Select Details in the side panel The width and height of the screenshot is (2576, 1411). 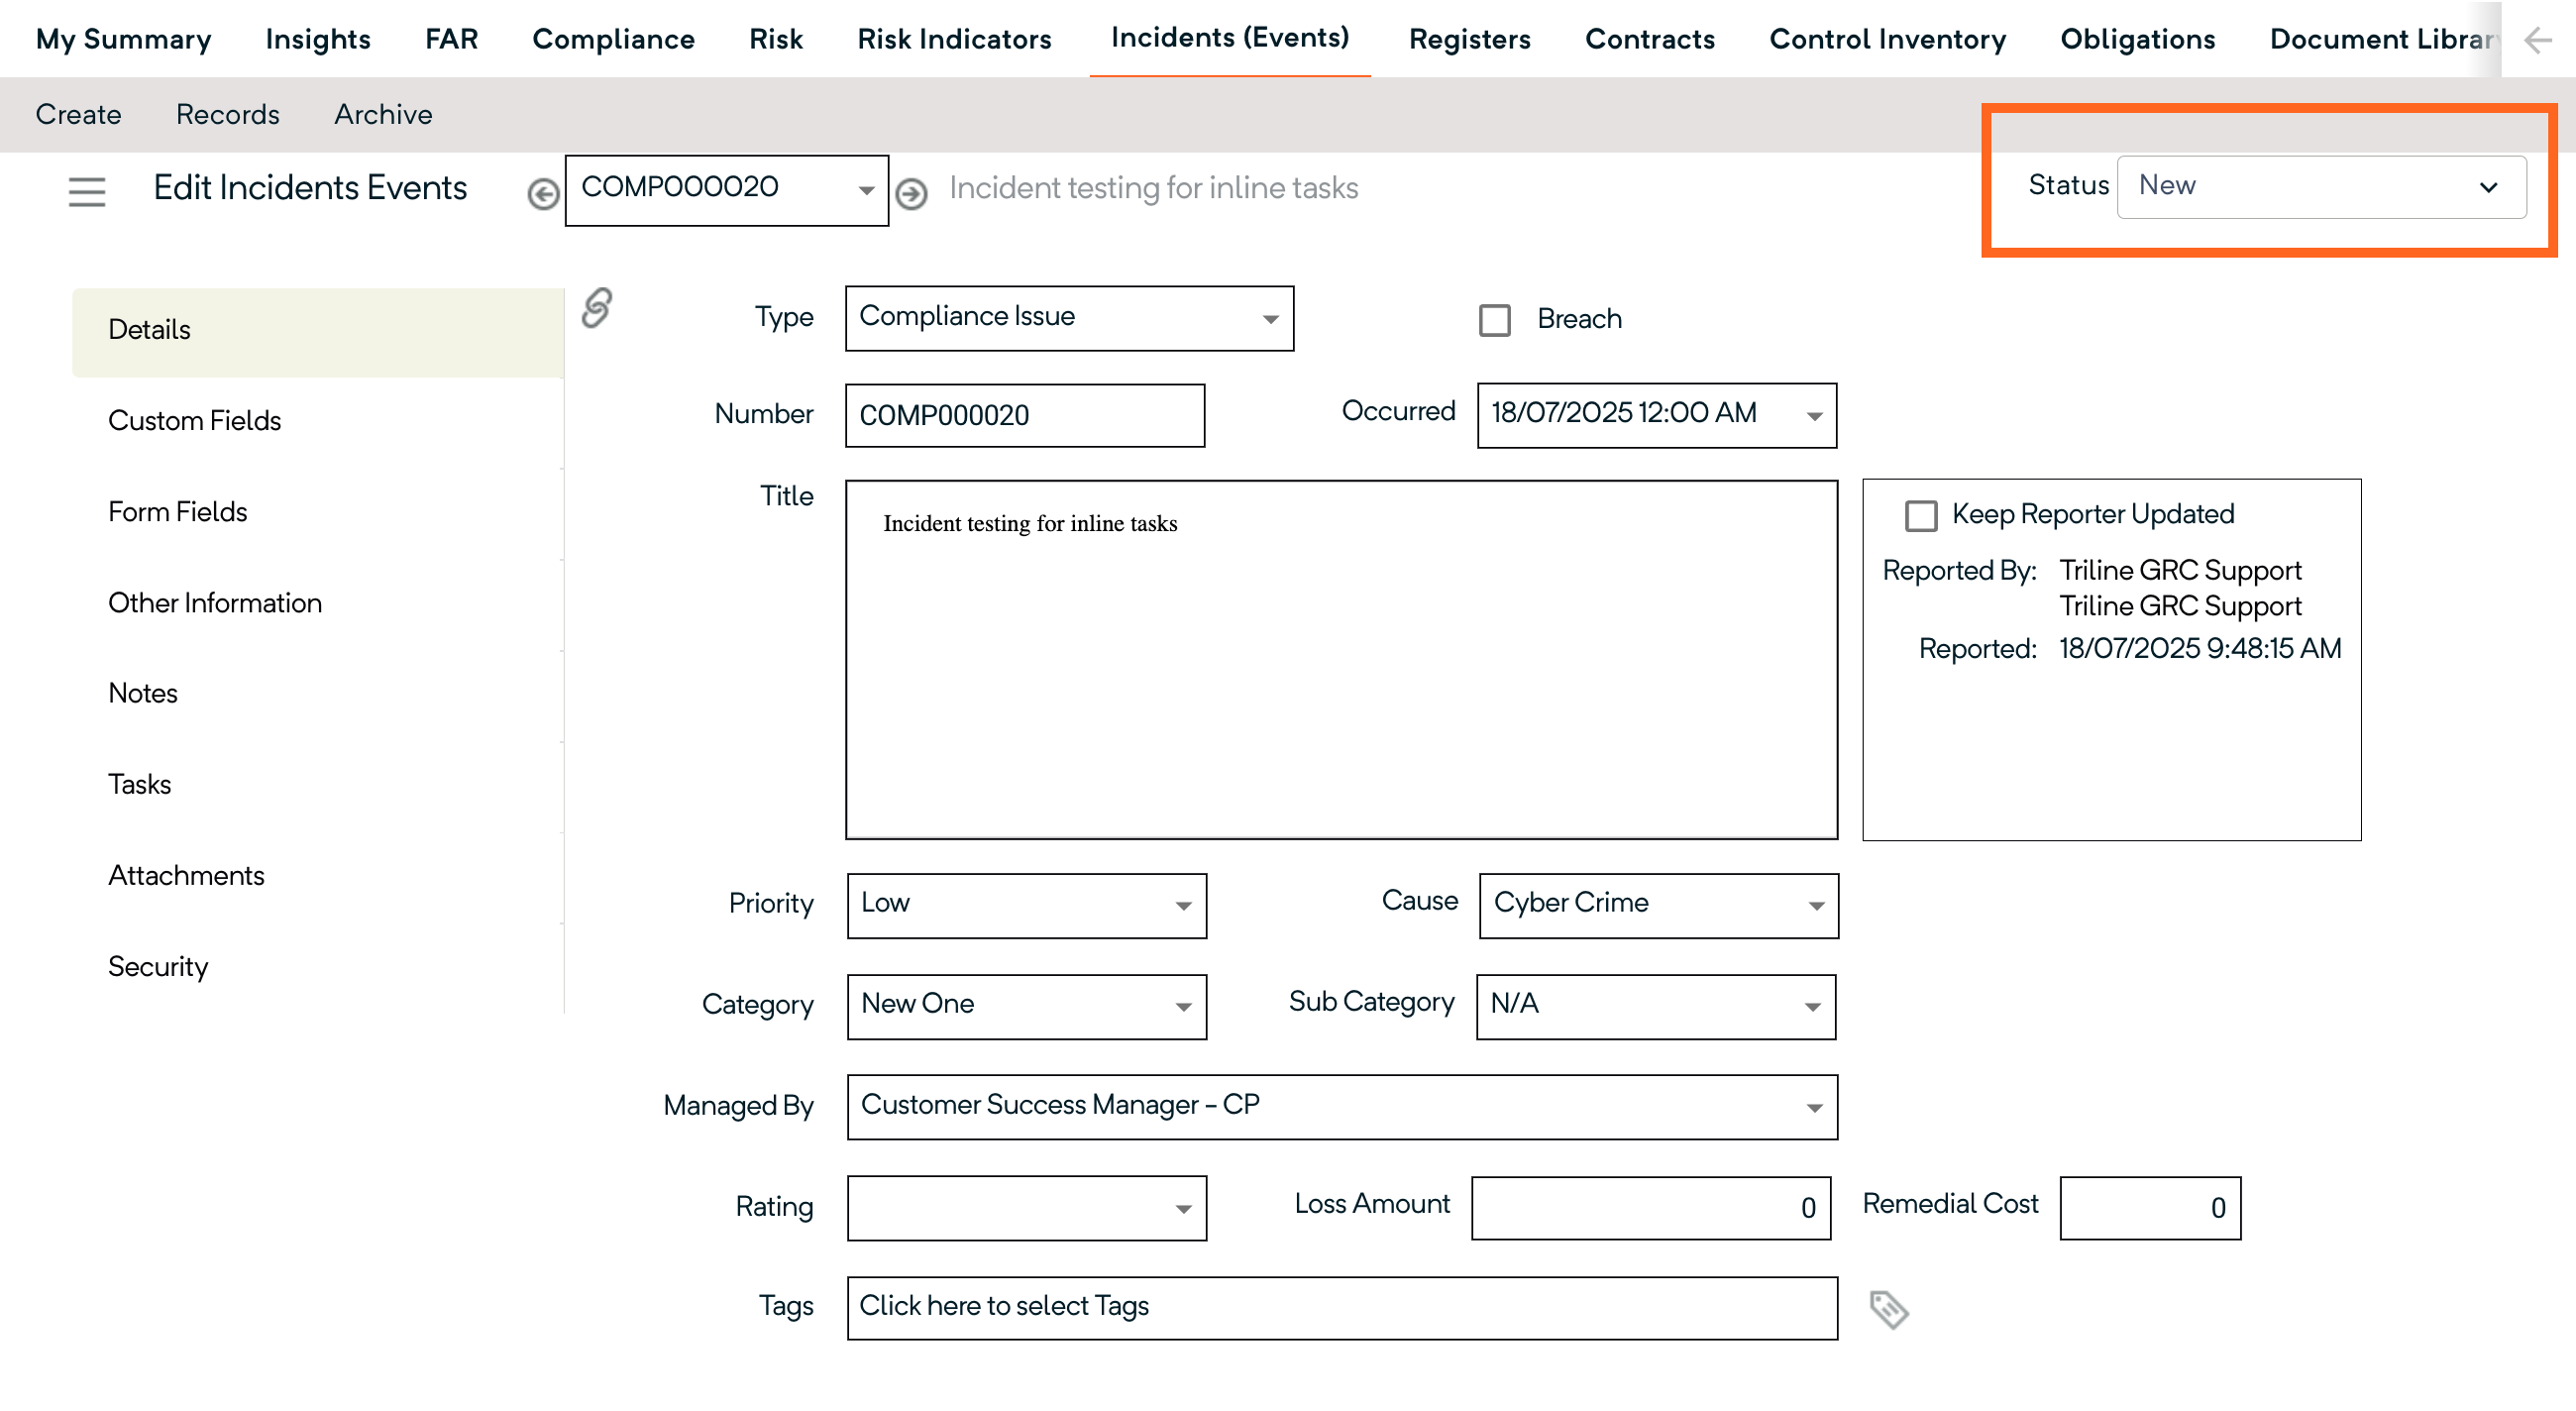pos(318,332)
